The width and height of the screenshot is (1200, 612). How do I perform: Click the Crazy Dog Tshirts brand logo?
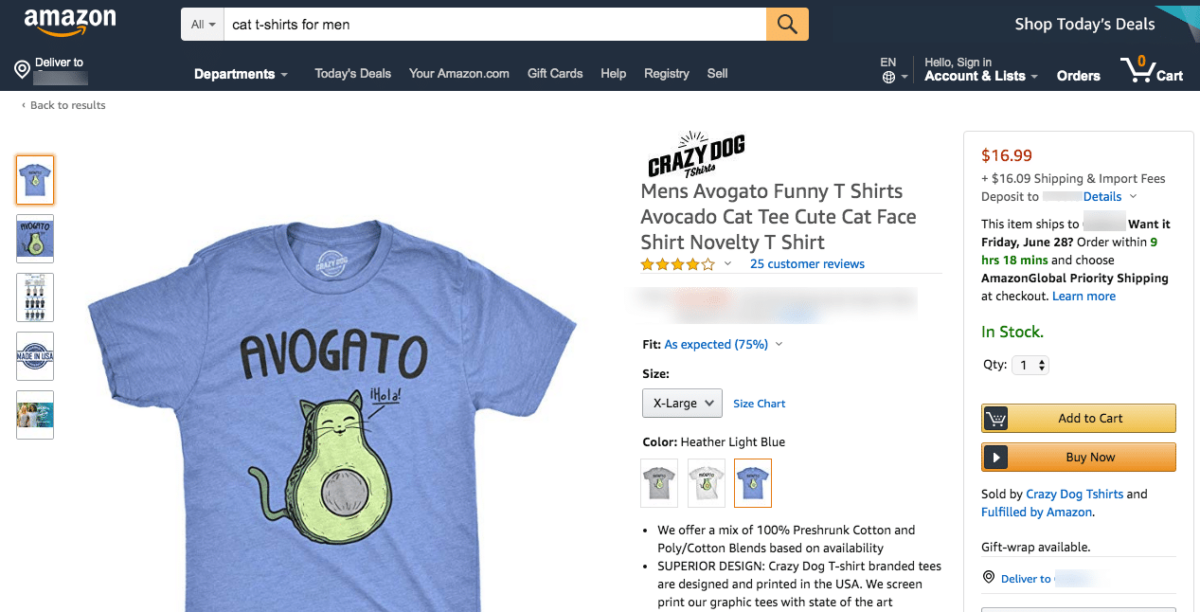click(x=696, y=156)
